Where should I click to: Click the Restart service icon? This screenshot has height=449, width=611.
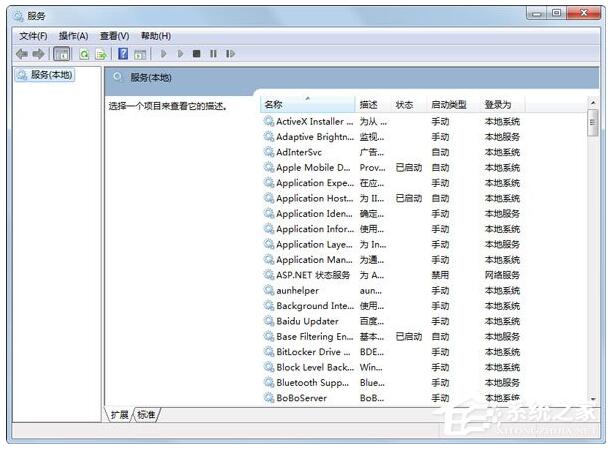coord(231,53)
